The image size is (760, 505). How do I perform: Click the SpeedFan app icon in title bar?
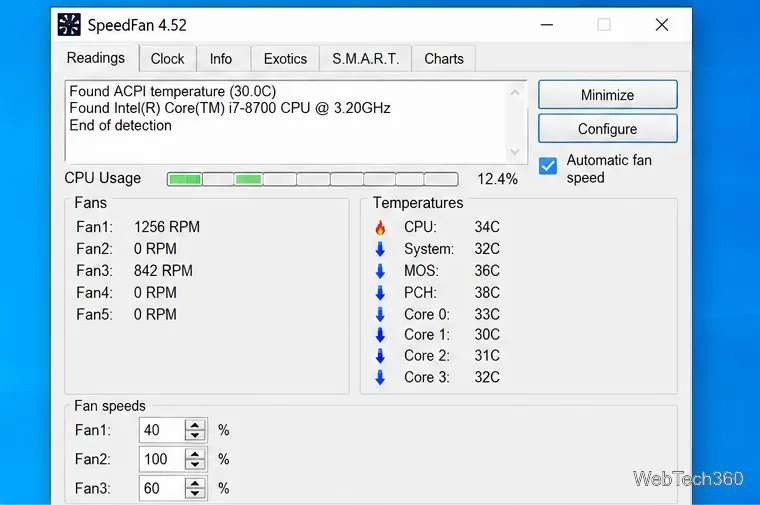pyautogui.click(x=69, y=25)
